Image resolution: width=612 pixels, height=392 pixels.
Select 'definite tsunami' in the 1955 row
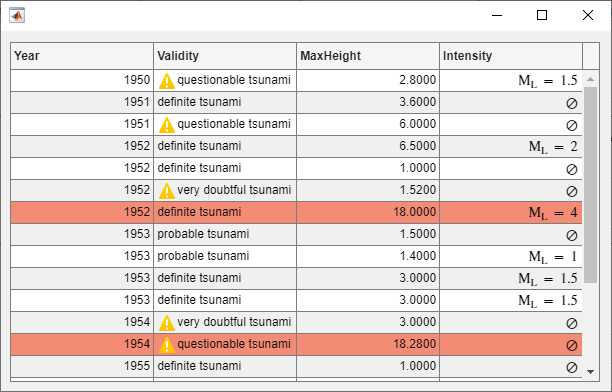199,366
